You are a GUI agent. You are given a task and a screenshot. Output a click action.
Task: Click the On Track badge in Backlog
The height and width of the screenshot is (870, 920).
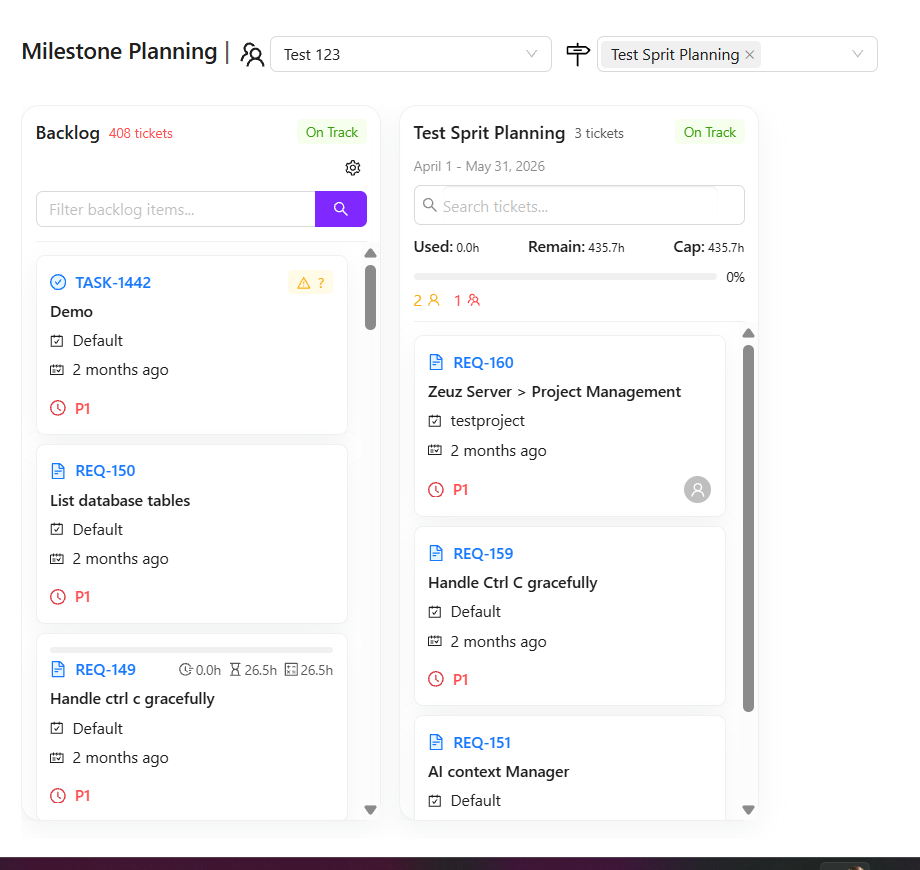332,132
